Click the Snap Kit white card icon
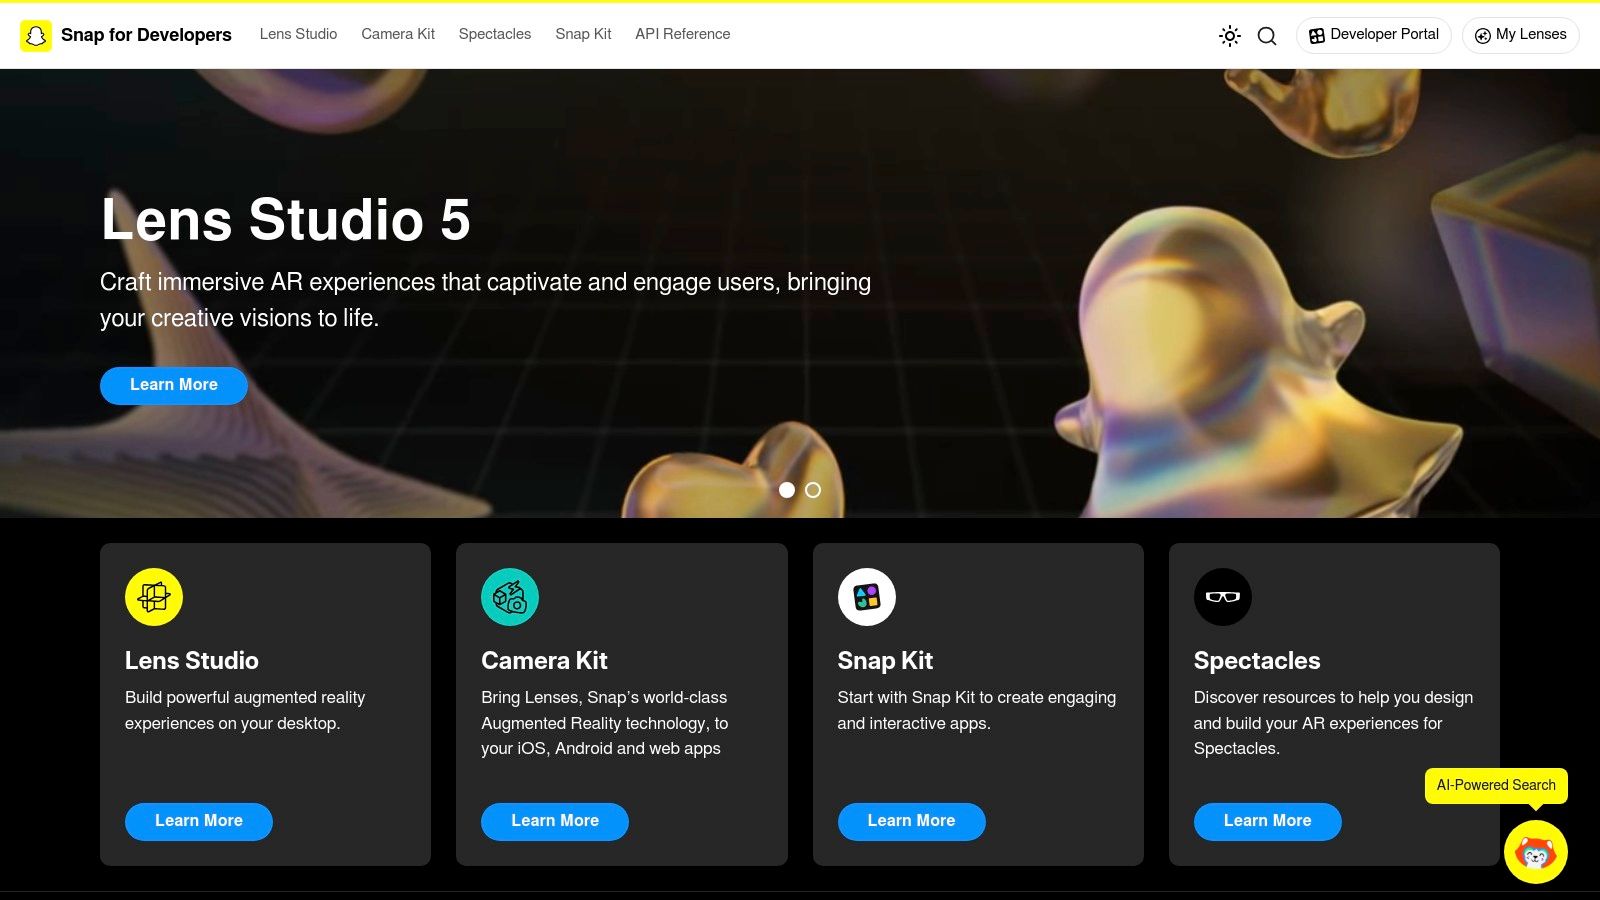The width and height of the screenshot is (1600, 900). pos(867,597)
